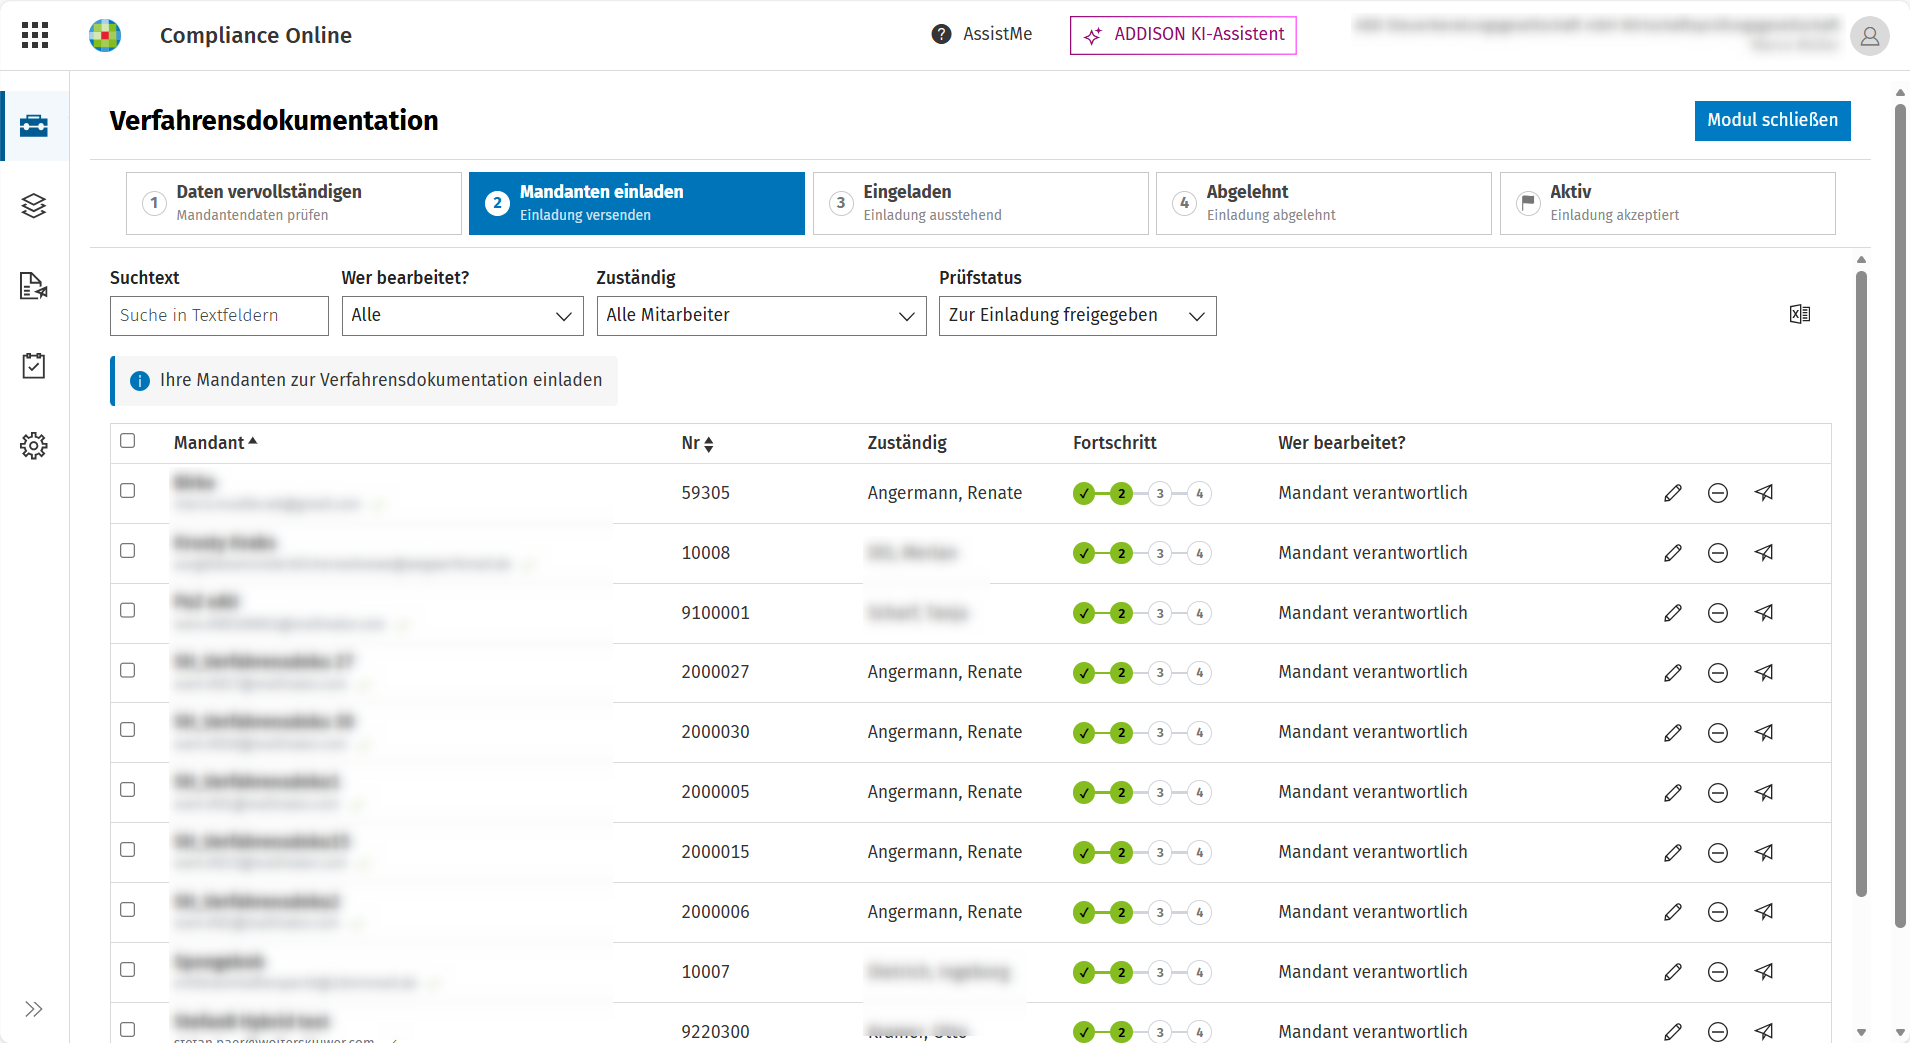Open ADDISON KI-Assistent
The width and height of the screenshot is (1910, 1043).
1183,35
